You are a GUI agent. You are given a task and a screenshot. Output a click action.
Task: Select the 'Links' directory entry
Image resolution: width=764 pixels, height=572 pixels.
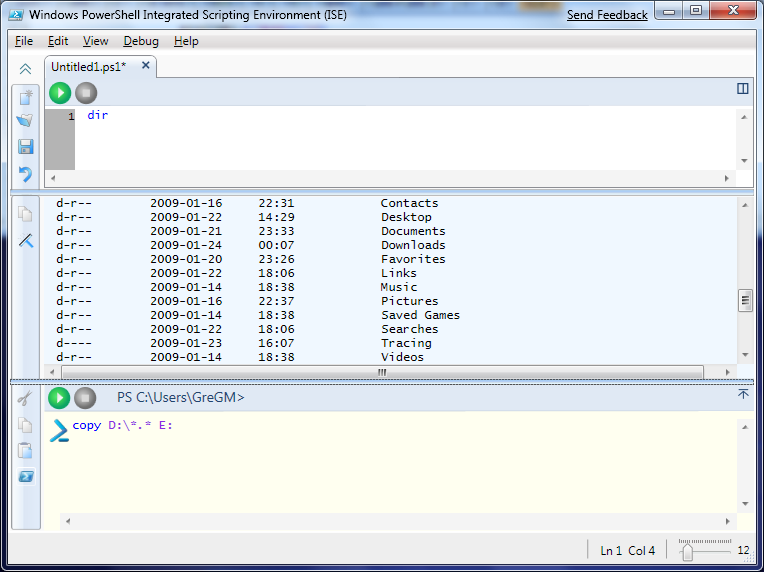(x=399, y=273)
